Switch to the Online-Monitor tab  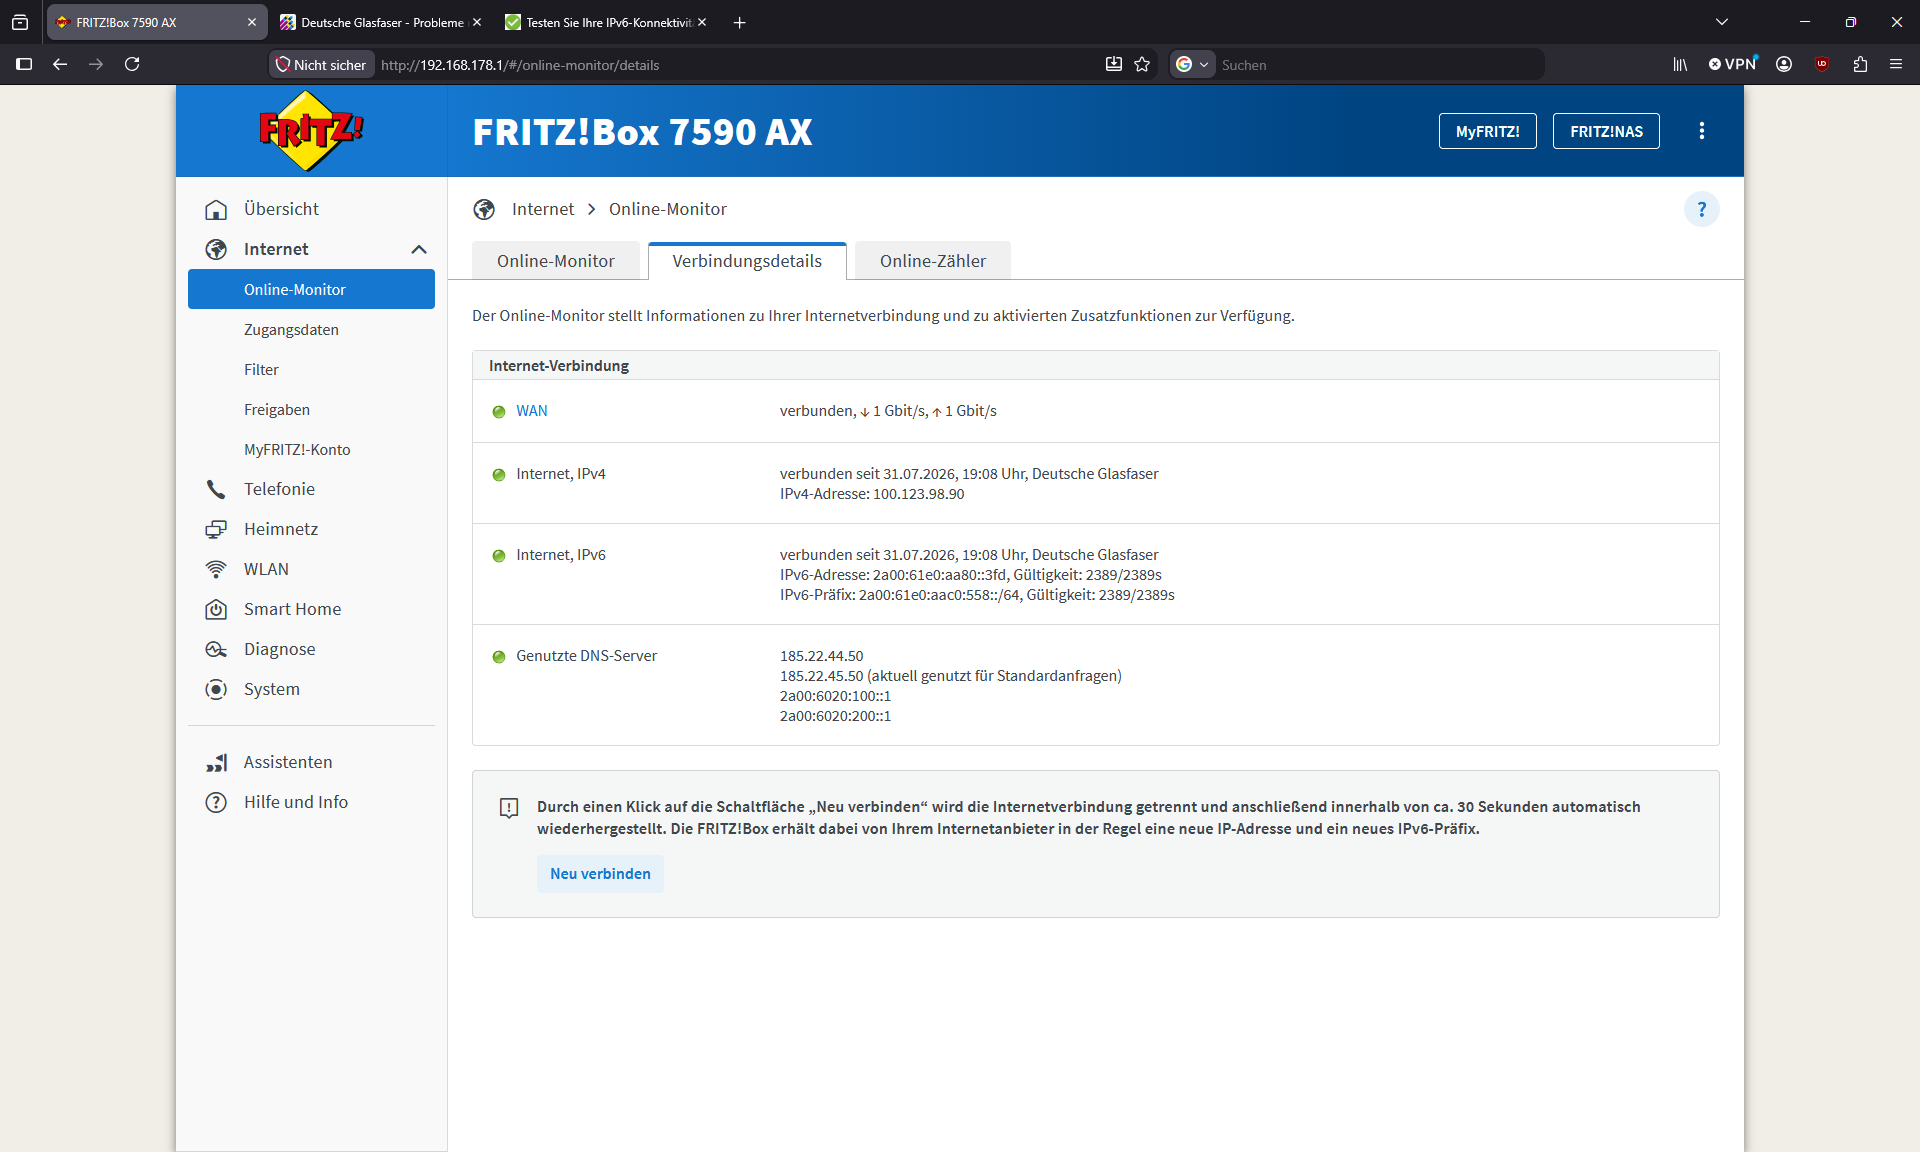click(556, 261)
